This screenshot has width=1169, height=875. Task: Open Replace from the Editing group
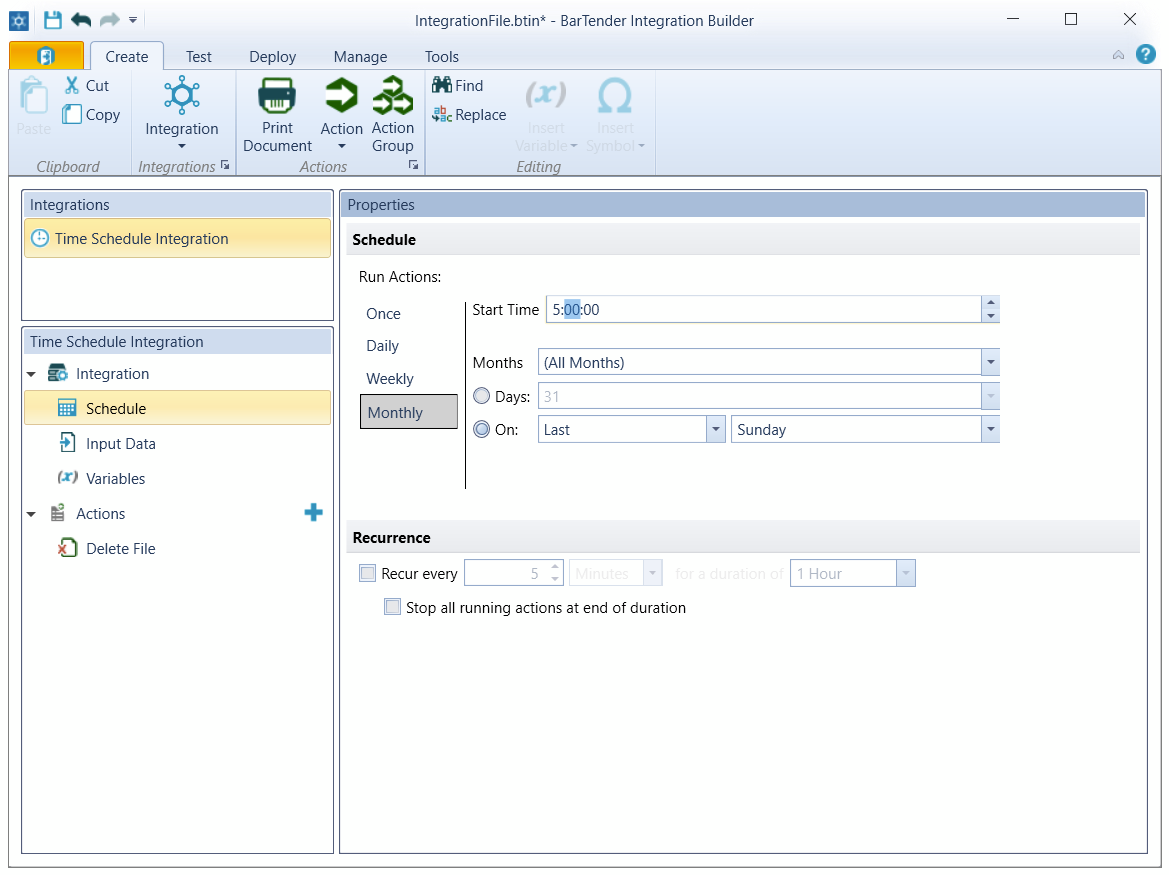[x=469, y=115]
